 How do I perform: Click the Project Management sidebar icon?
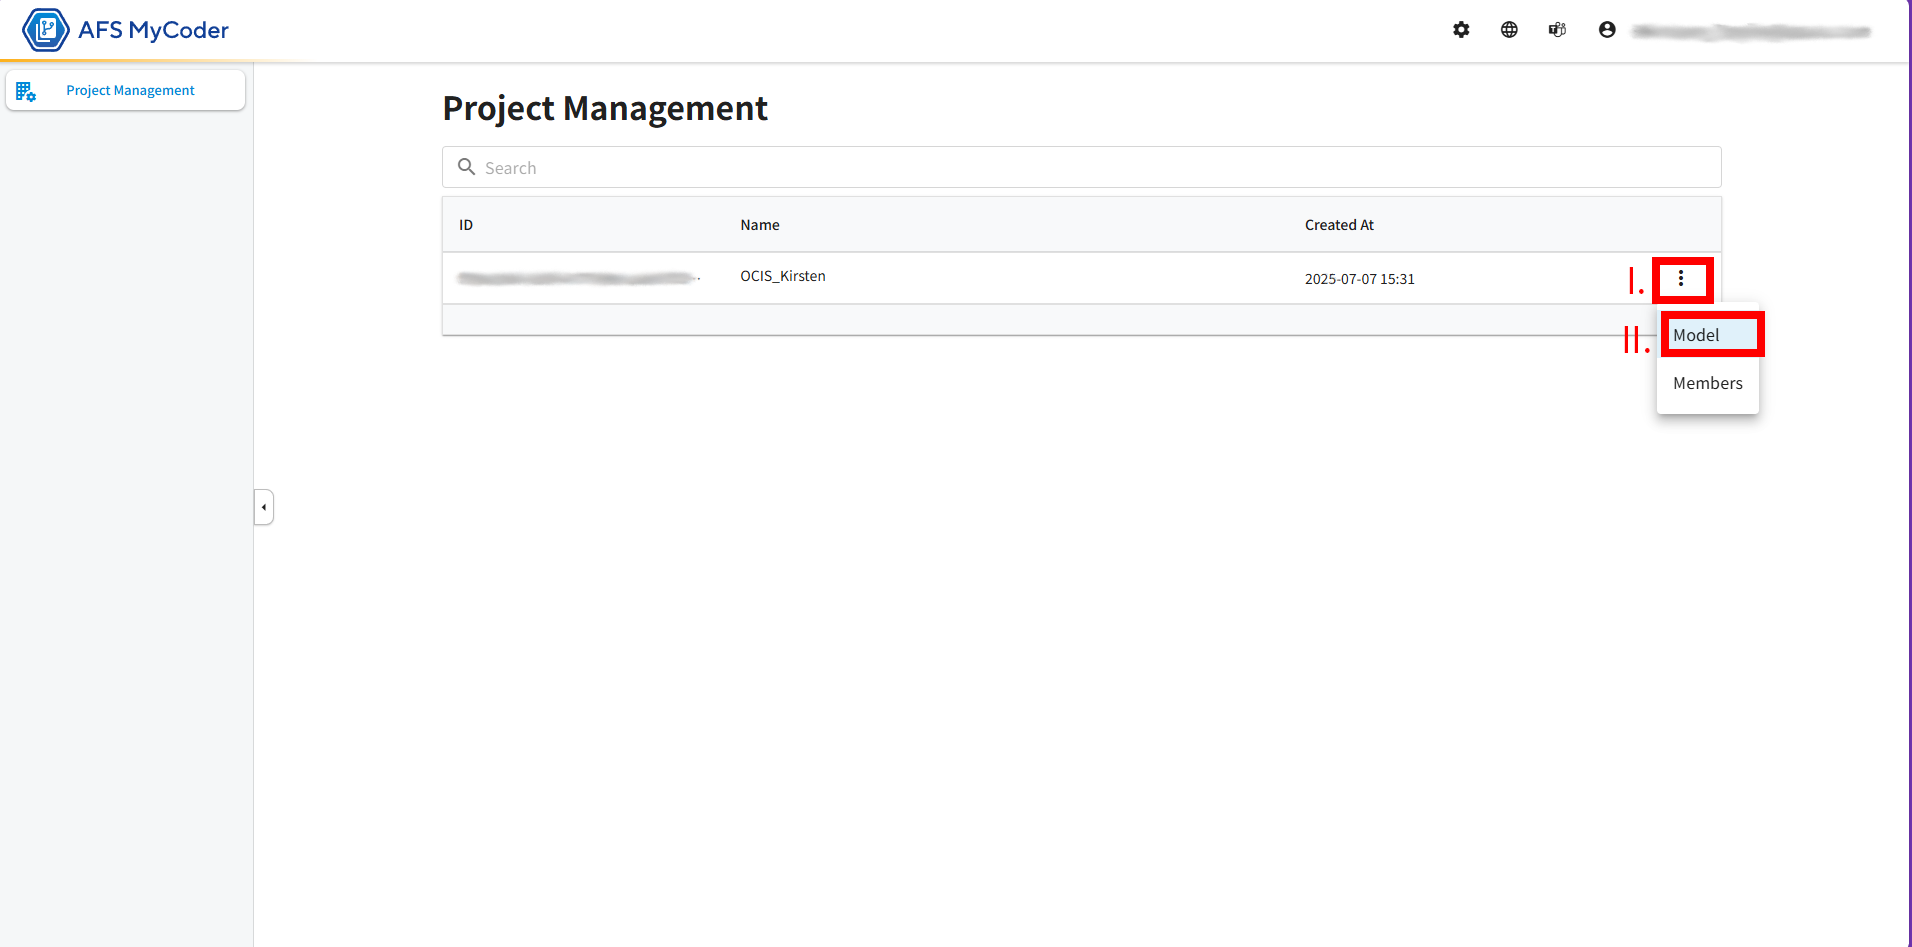pyautogui.click(x=26, y=92)
